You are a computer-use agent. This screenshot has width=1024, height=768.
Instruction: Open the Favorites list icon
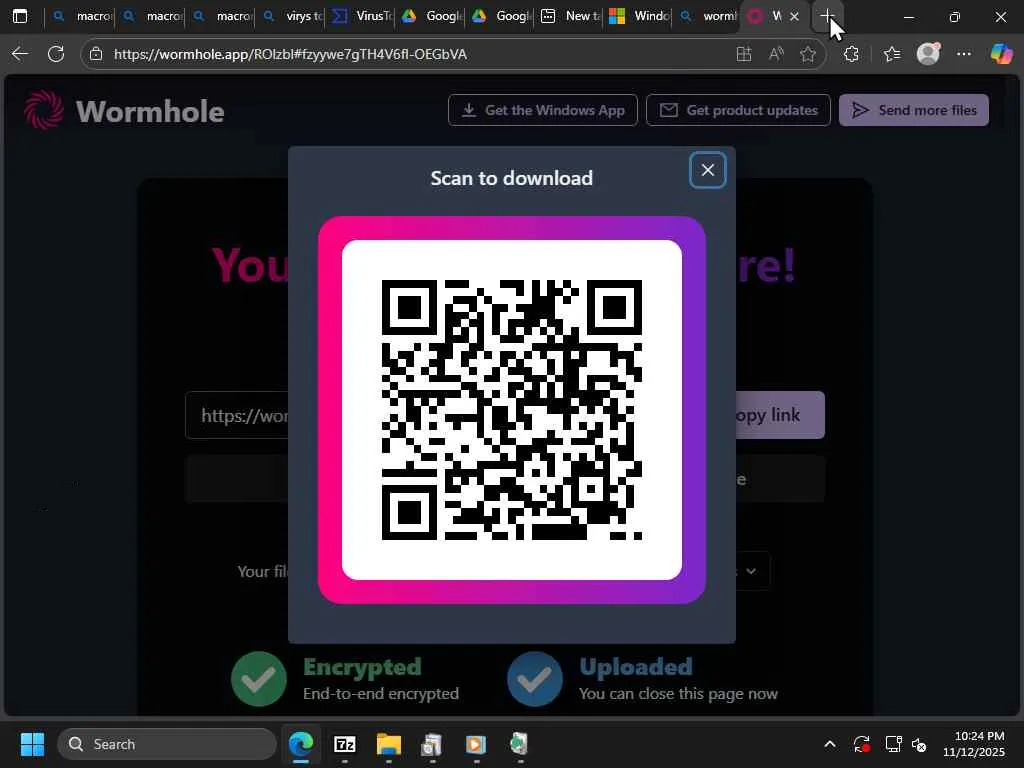coord(892,54)
